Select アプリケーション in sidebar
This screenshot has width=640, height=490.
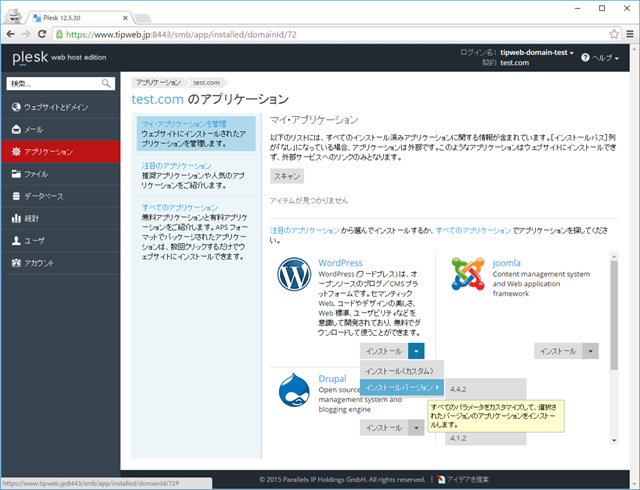(x=60, y=152)
